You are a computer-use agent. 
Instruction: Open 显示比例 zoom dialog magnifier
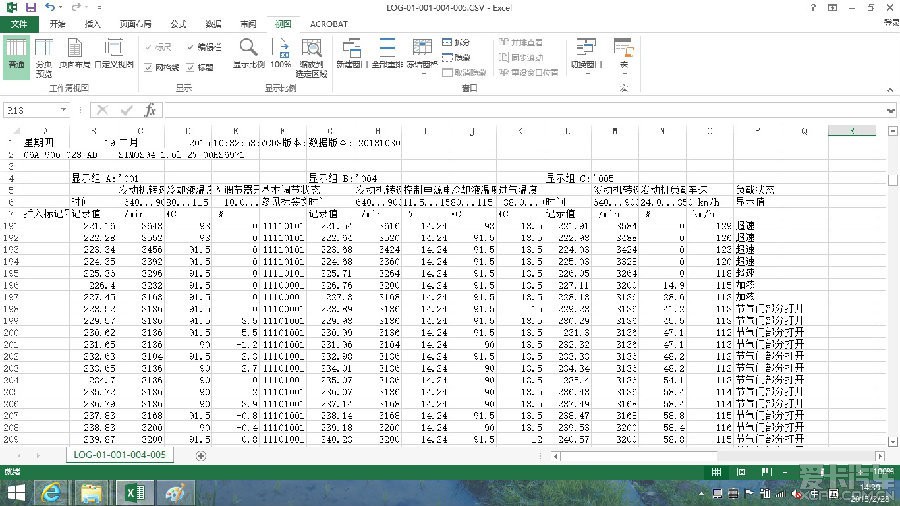[x=249, y=53]
